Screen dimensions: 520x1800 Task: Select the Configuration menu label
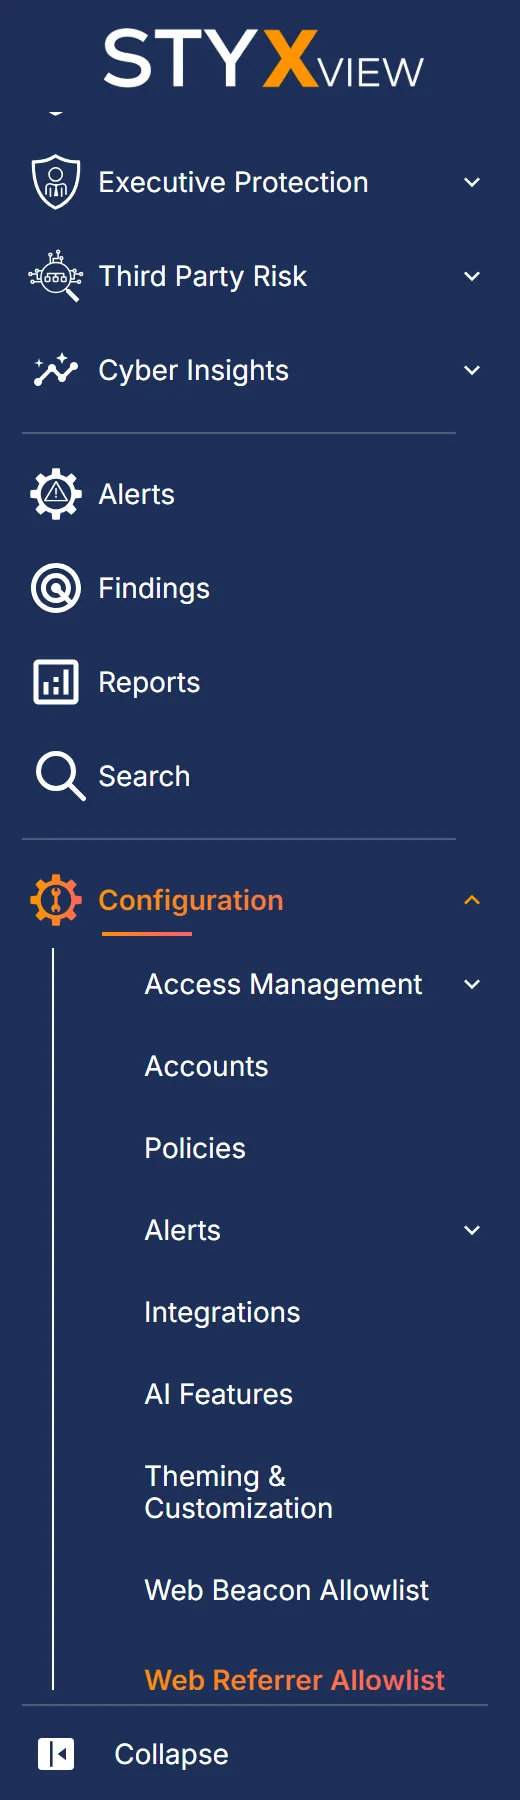click(x=191, y=900)
